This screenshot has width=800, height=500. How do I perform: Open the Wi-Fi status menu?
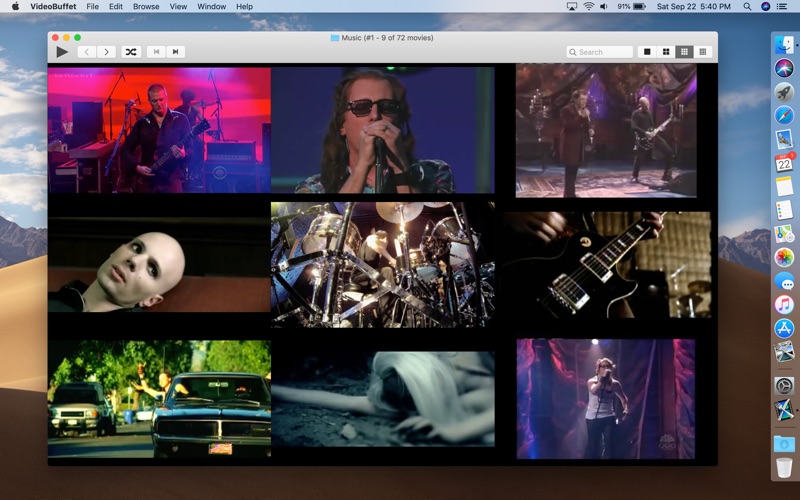(x=588, y=7)
